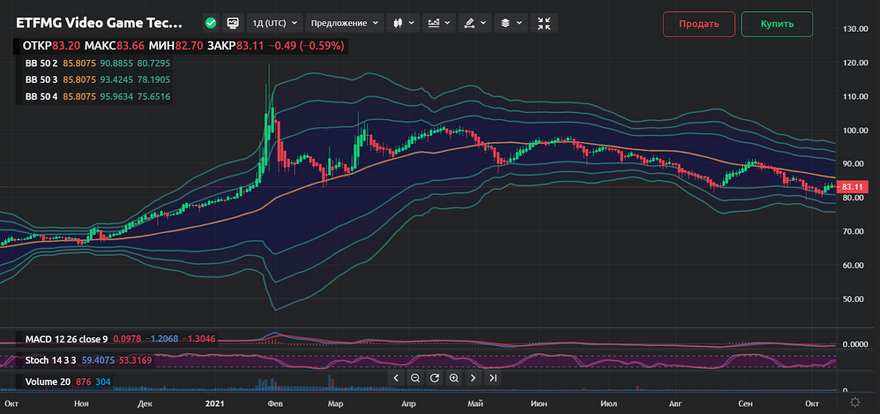Jump to latest bar with the end arrow

[x=492, y=378]
